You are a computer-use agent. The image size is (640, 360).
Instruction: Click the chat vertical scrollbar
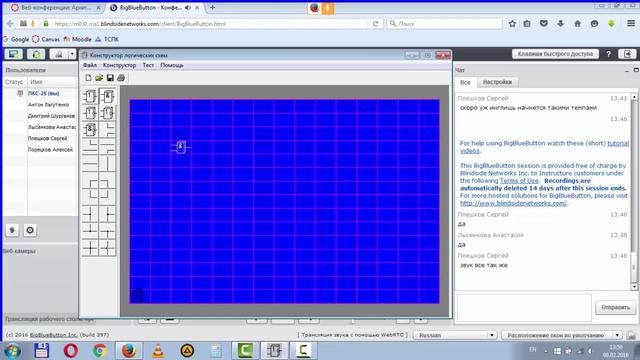tap(634, 191)
